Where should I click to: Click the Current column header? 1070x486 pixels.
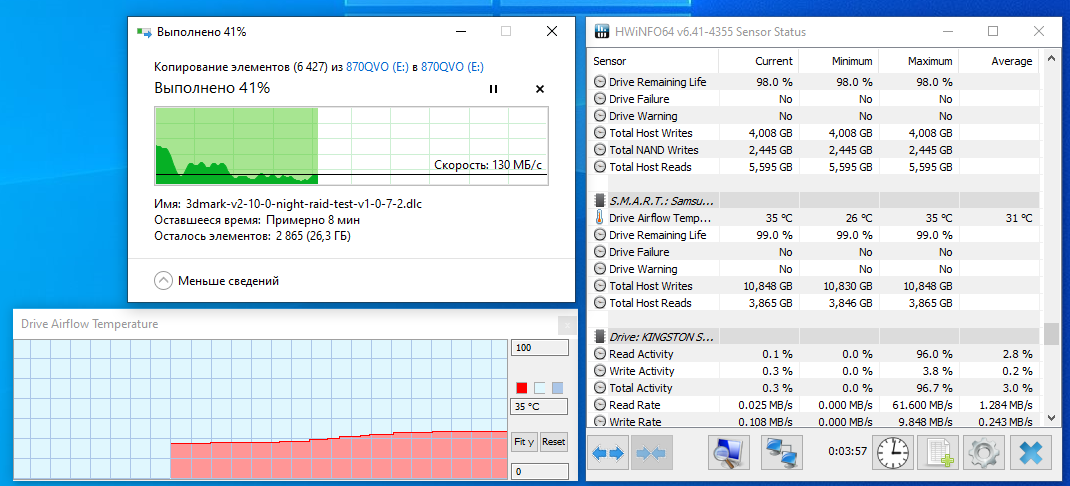[759, 61]
